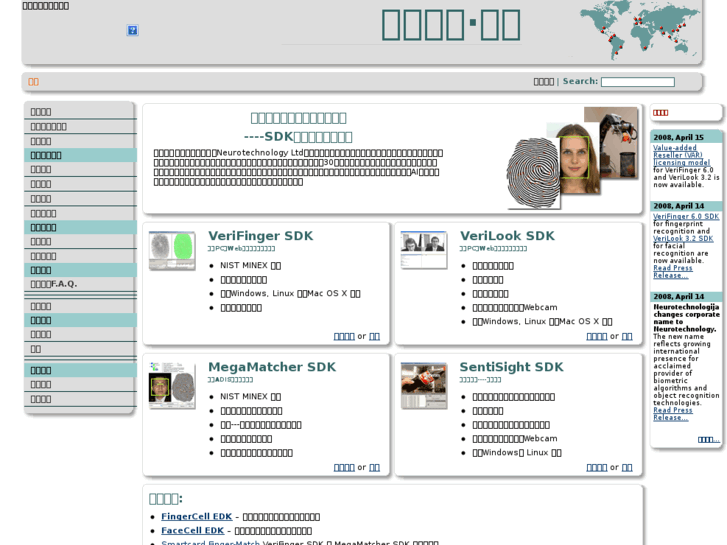Click link after 'or' in VeriLook SDK card
Viewport: 727px width, 545px height.
[627, 336]
